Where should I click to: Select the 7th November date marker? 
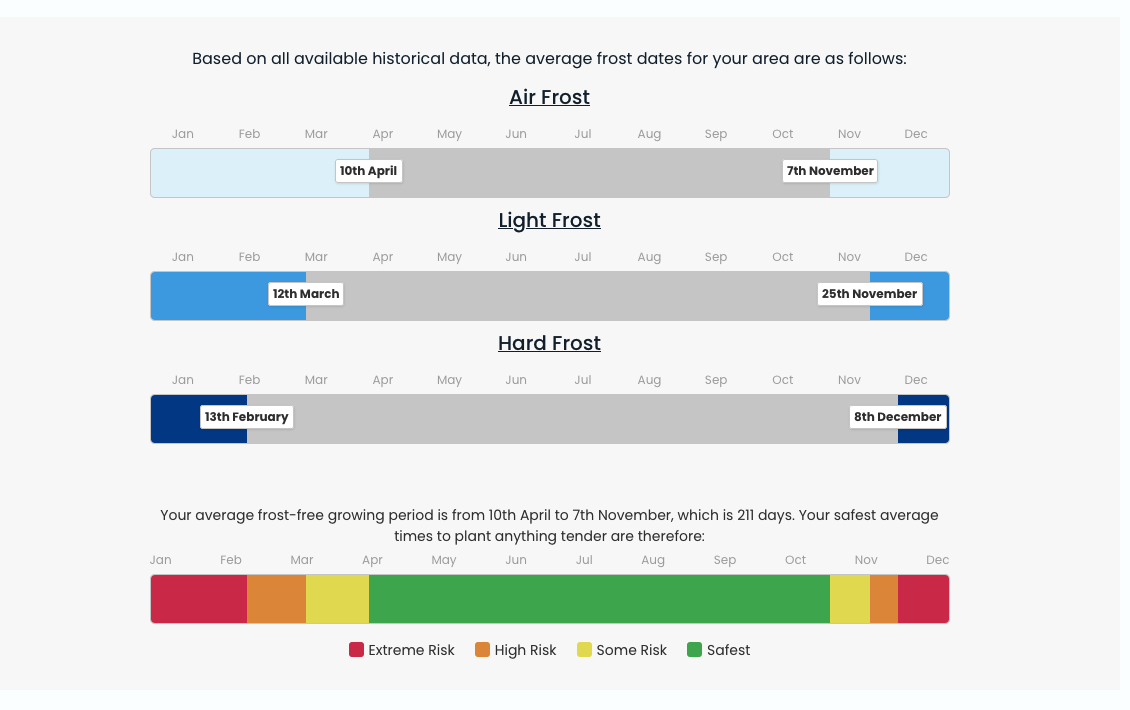[830, 171]
